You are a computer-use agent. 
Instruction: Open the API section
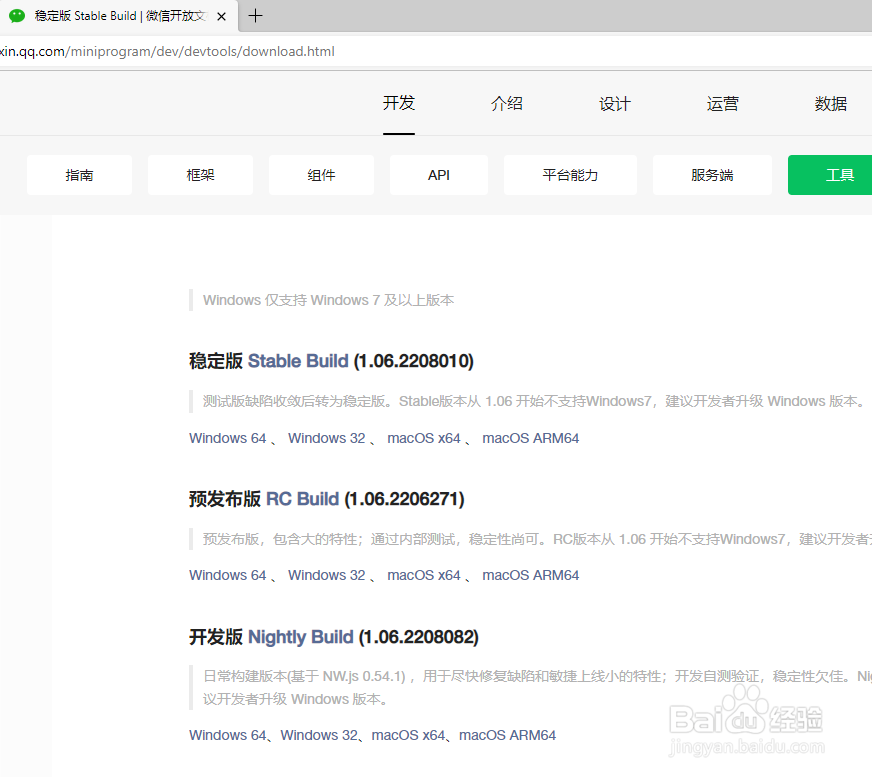point(439,175)
